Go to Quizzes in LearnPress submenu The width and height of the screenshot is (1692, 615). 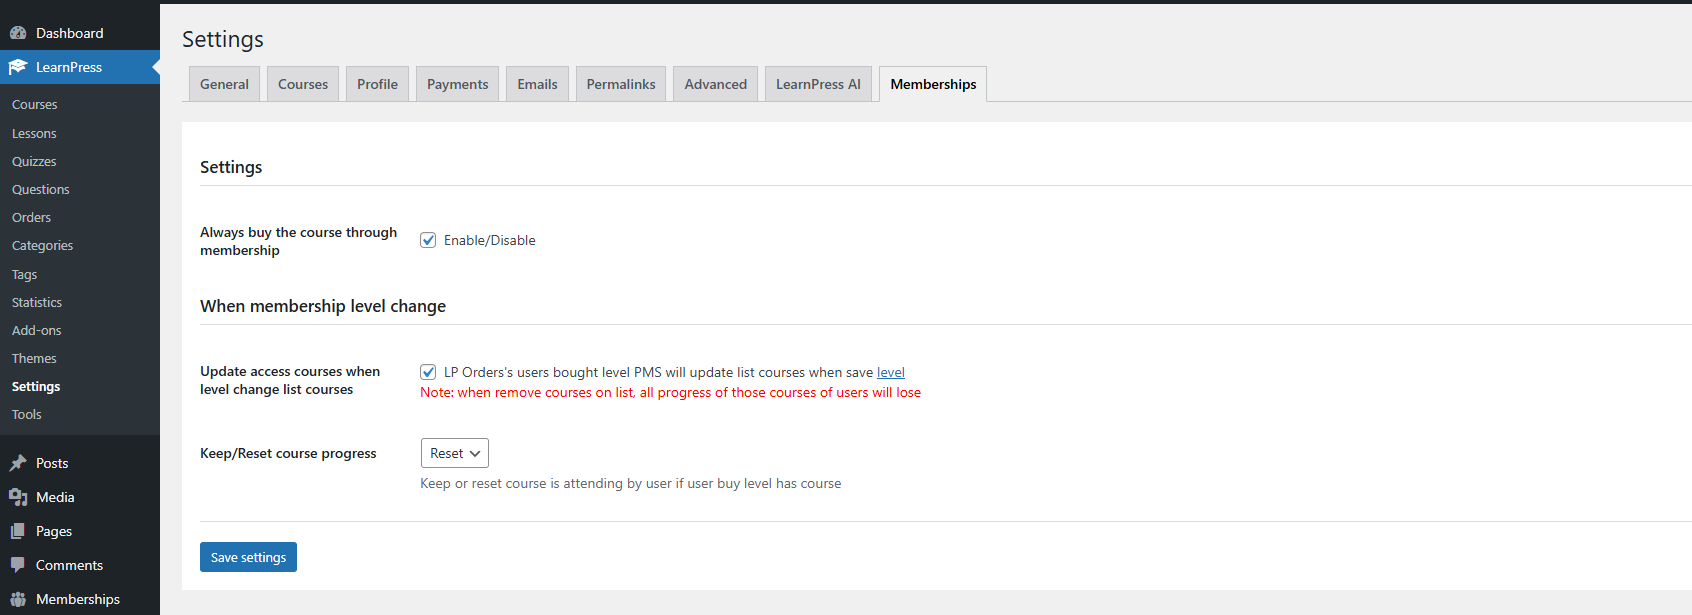tap(34, 161)
